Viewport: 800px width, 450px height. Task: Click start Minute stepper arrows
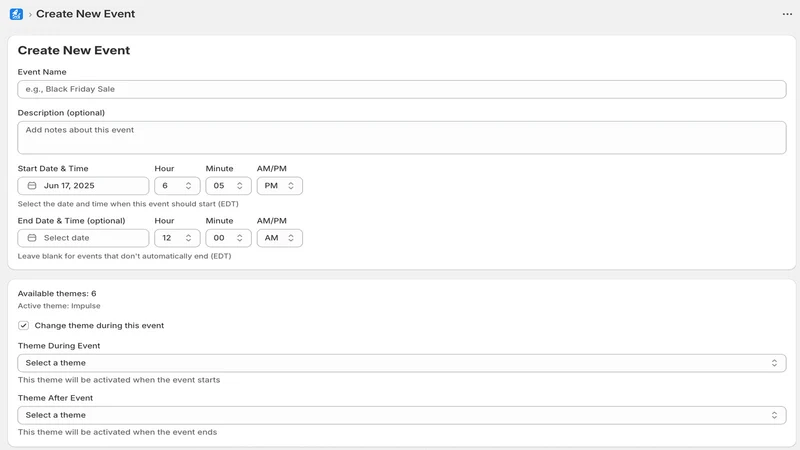coord(239,186)
